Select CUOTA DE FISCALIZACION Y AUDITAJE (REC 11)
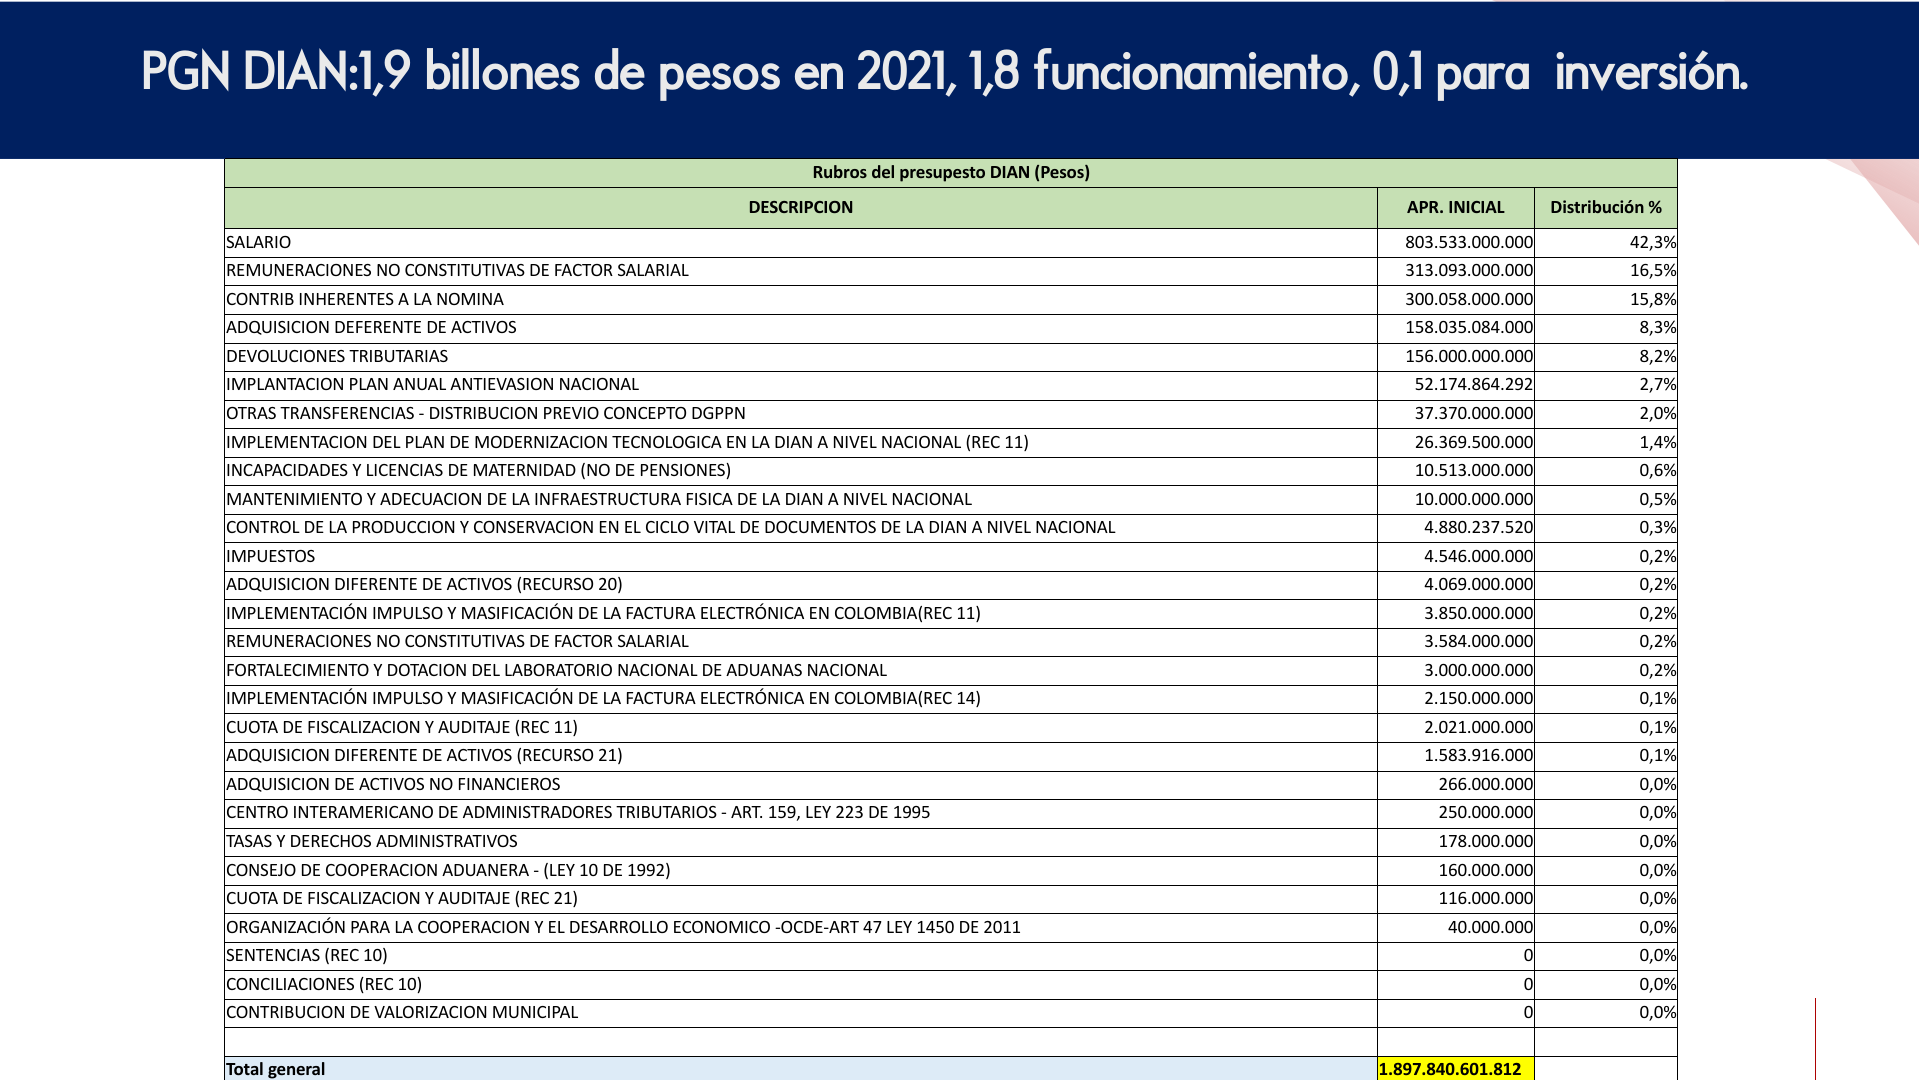Viewport: 1919px width, 1080px height. (402, 727)
